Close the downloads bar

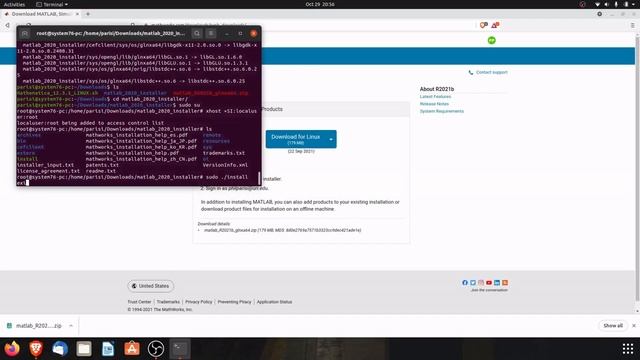(634, 326)
